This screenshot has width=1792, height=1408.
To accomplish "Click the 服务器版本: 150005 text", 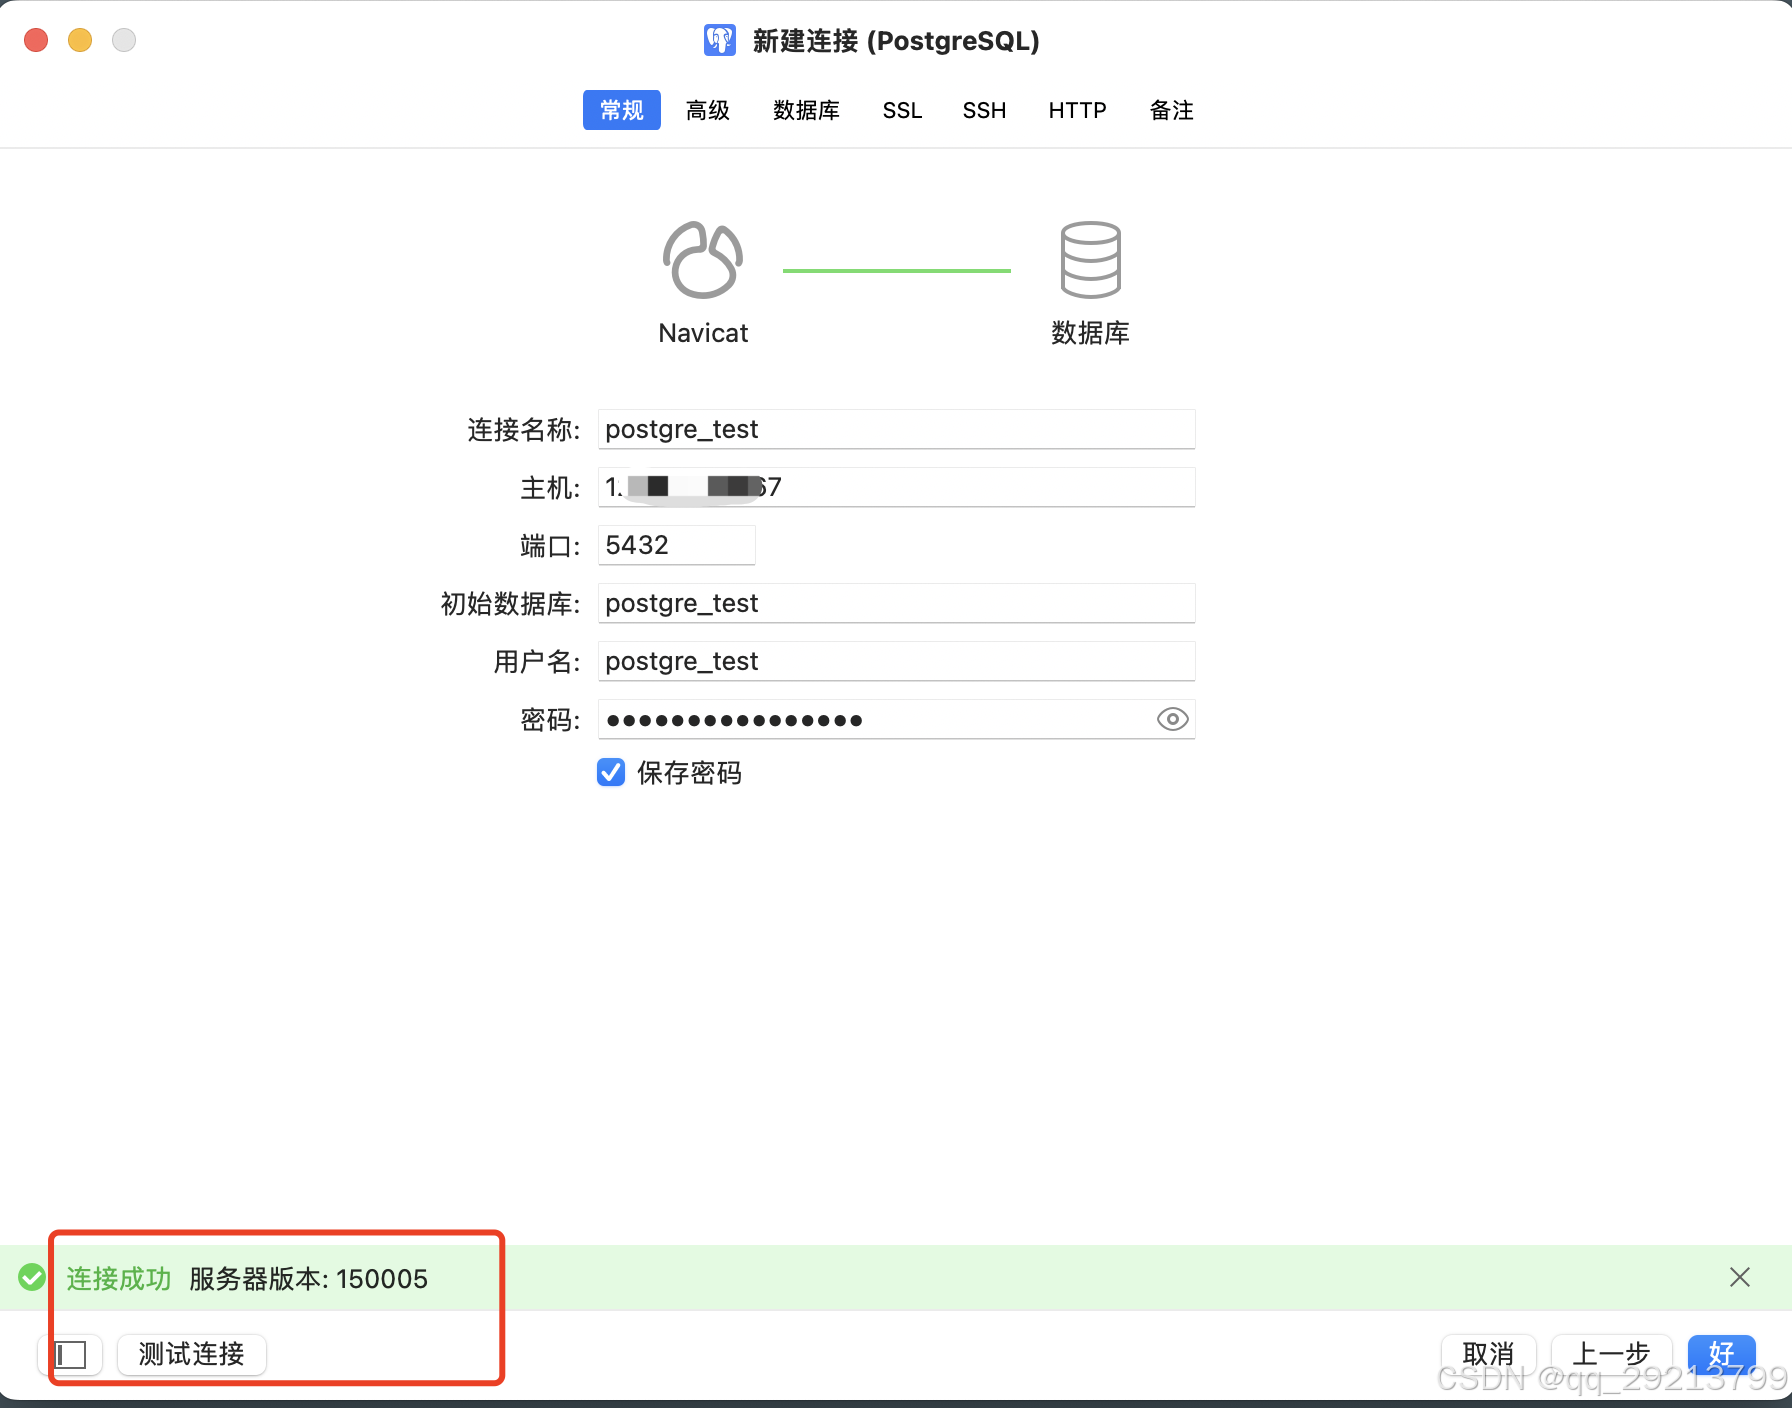I will coord(308,1278).
